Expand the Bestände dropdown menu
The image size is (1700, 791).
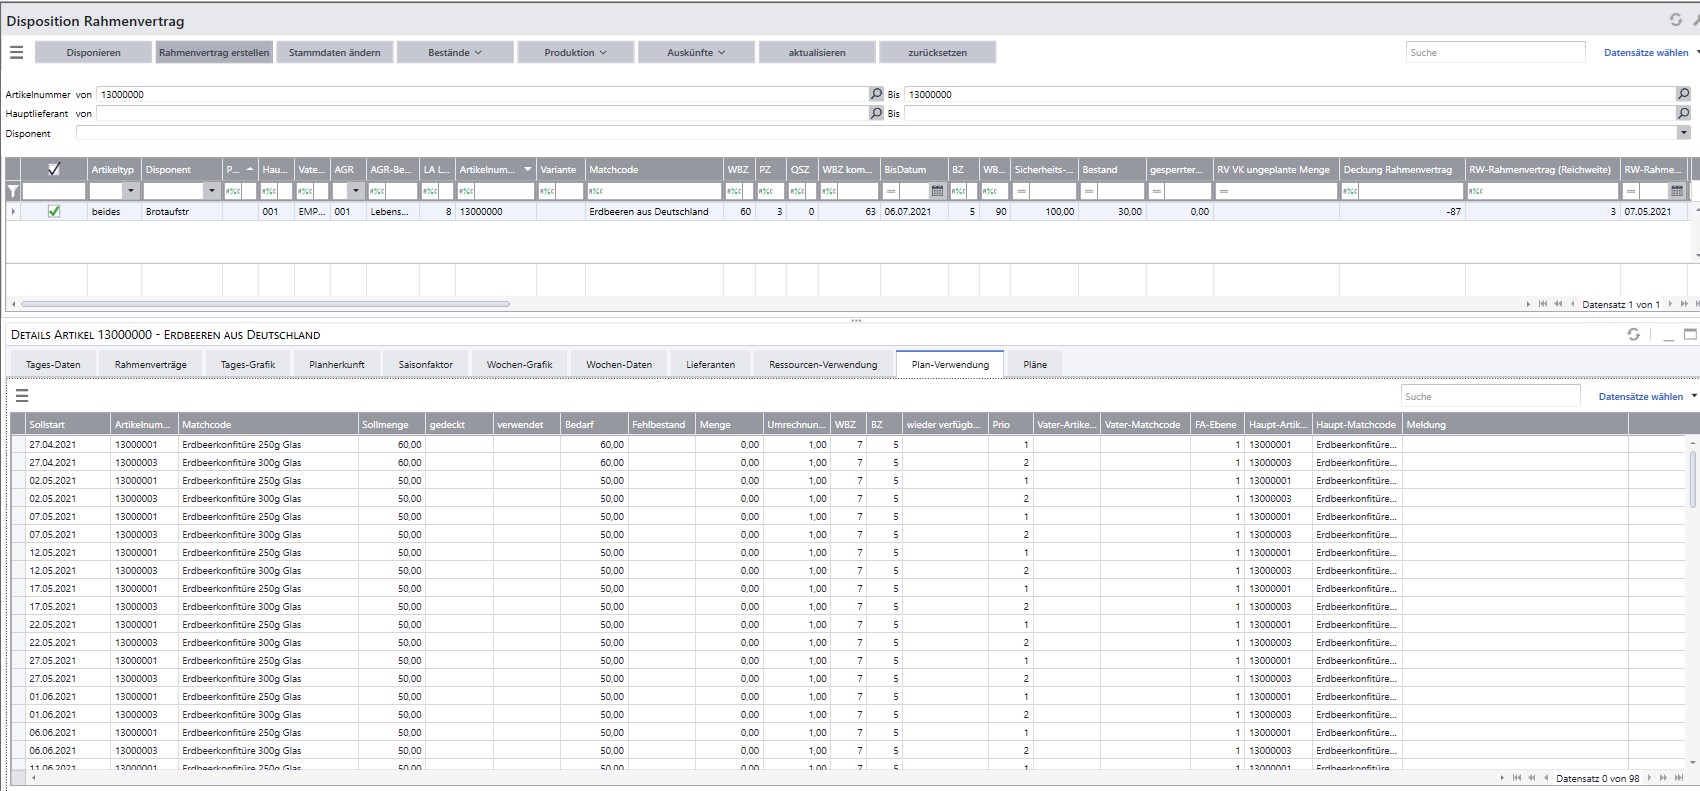[455, 53]
